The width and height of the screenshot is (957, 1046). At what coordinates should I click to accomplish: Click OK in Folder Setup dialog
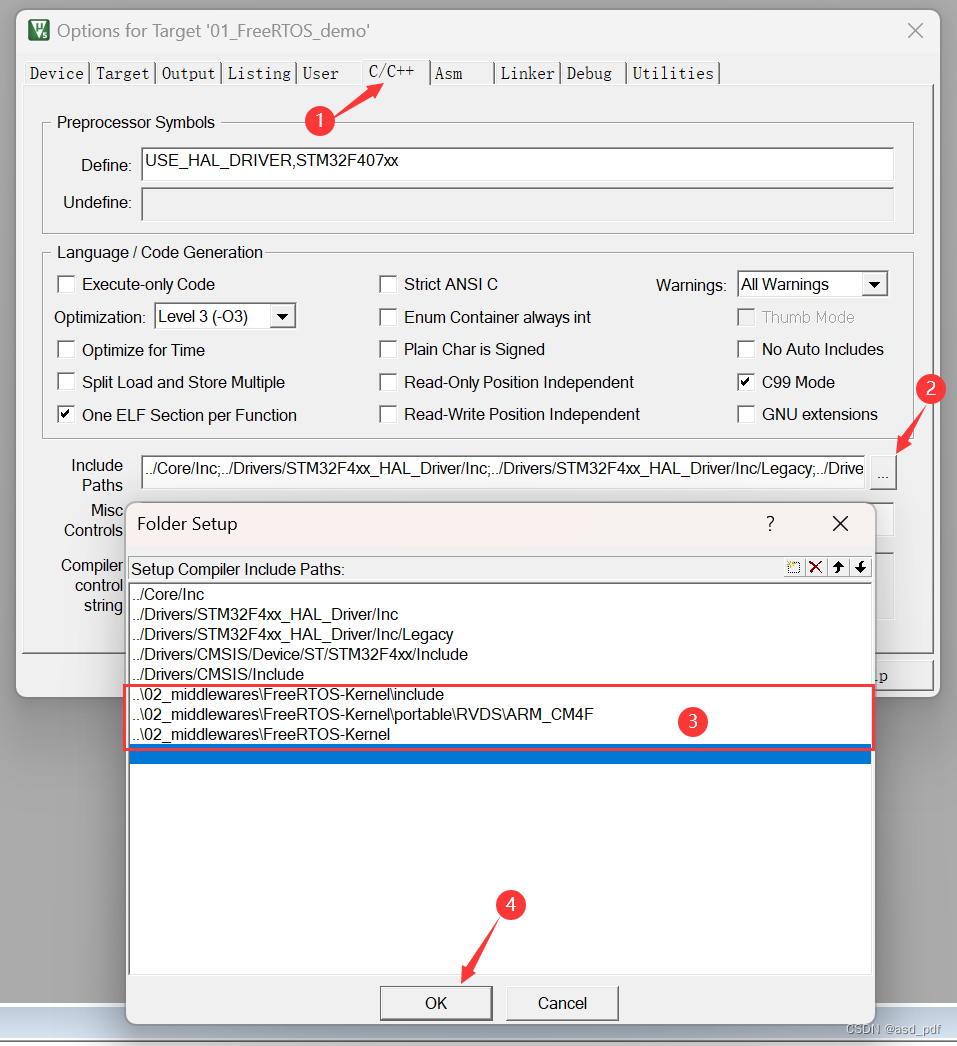click(436, 1003)
